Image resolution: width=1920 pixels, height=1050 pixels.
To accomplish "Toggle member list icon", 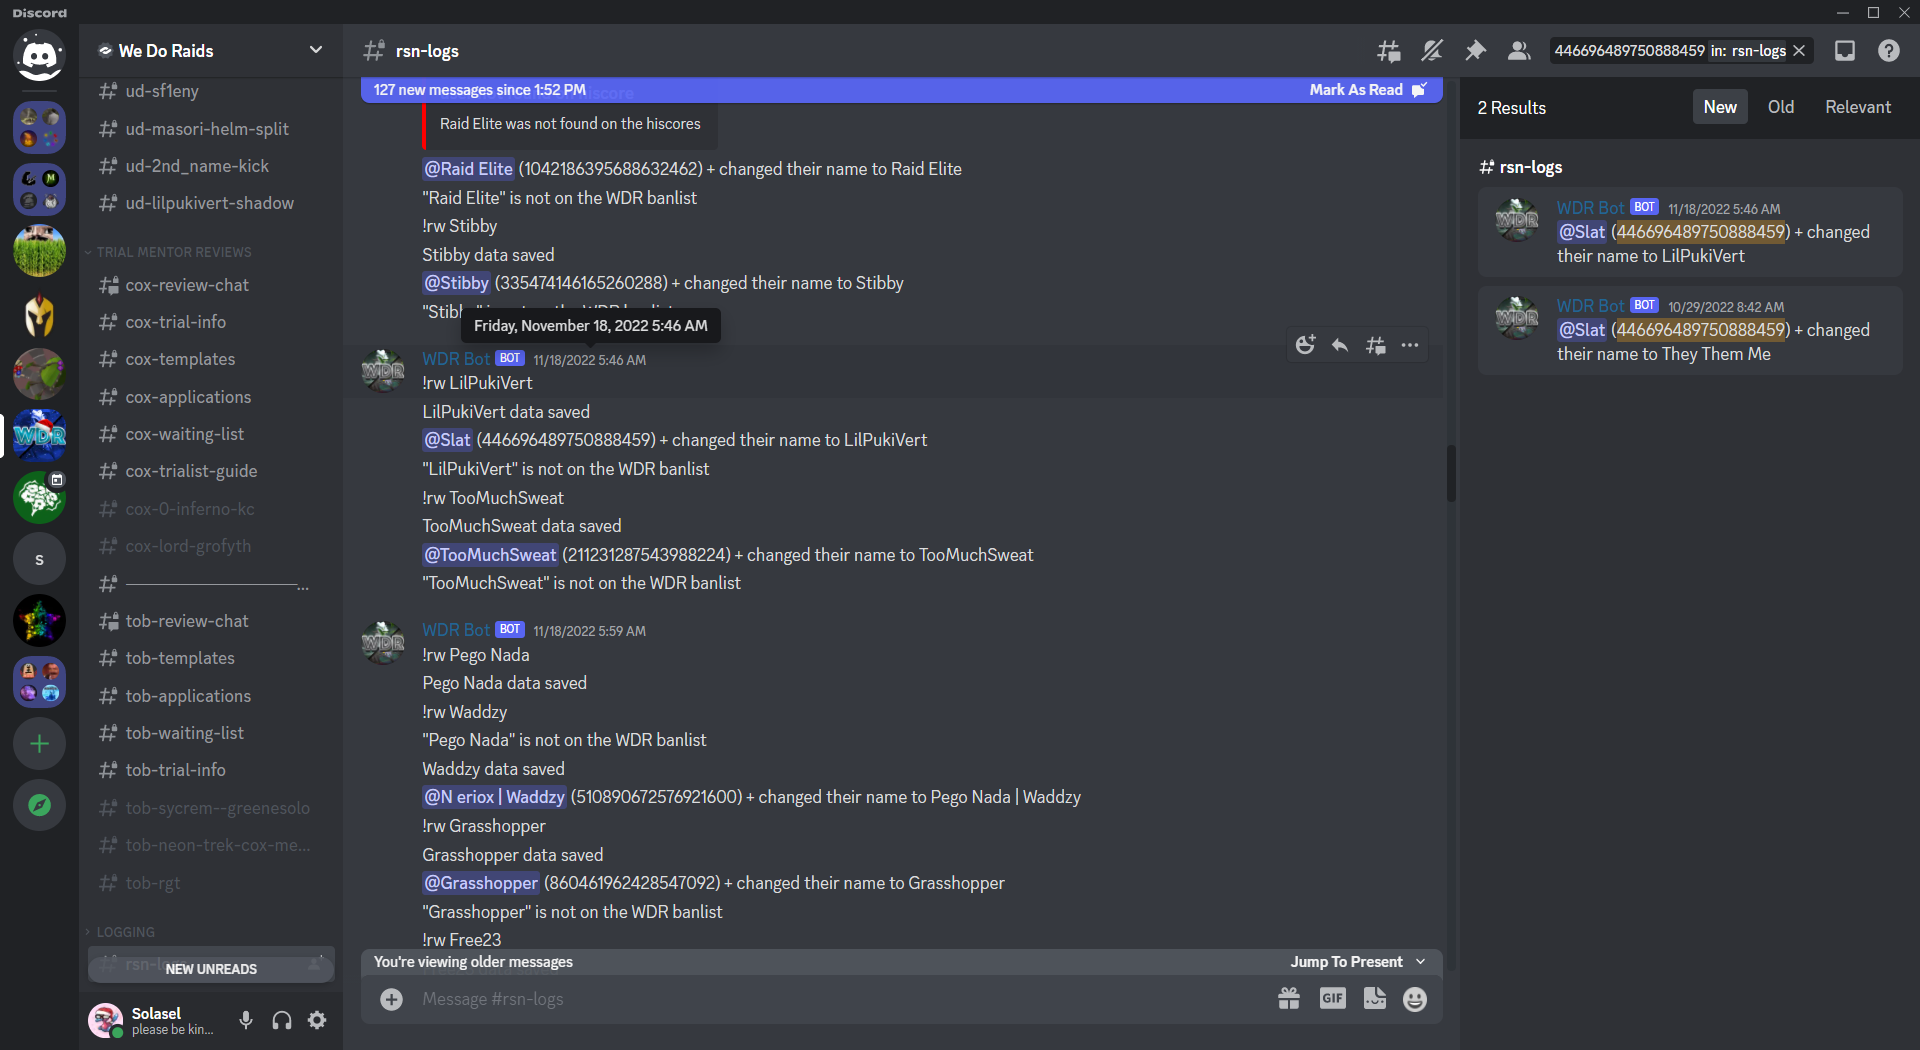I will 1519,51.
